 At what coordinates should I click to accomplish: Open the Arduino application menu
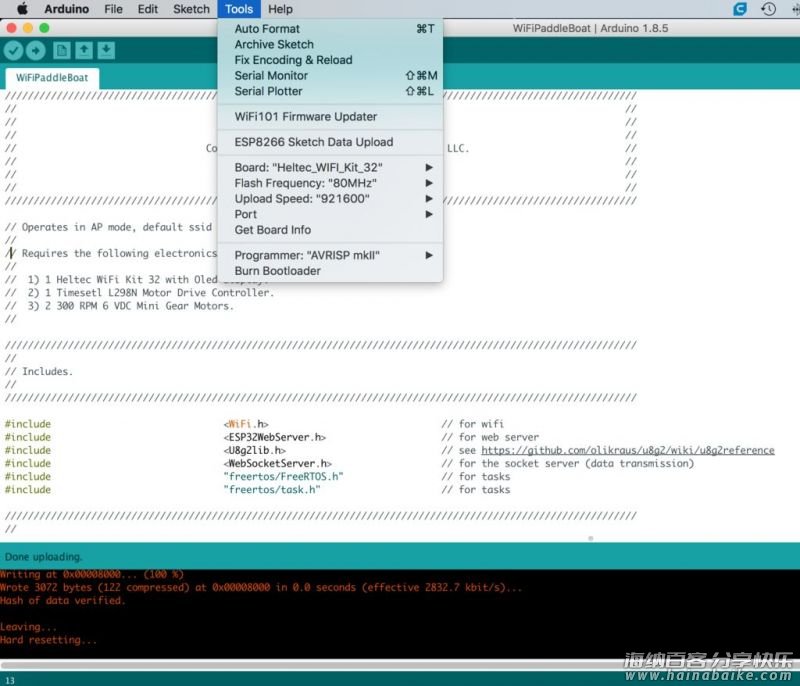66,9
